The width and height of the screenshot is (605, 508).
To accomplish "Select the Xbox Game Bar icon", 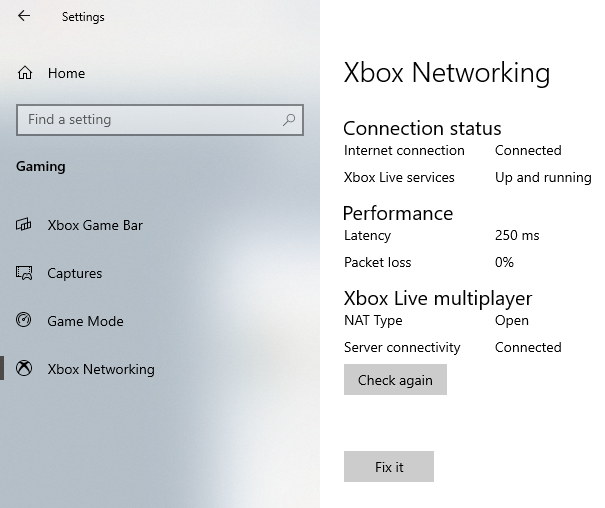I will [24, 224].
